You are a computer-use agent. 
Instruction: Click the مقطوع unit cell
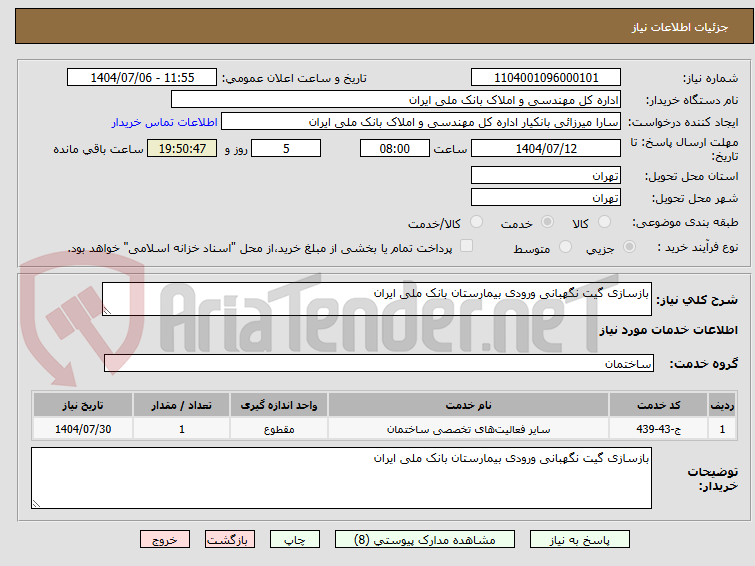coord(279,429)
